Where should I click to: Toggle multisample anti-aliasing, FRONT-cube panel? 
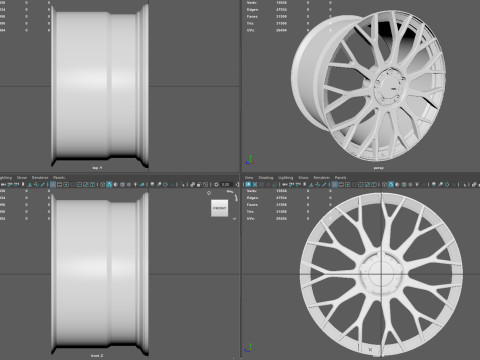(165, 184)
